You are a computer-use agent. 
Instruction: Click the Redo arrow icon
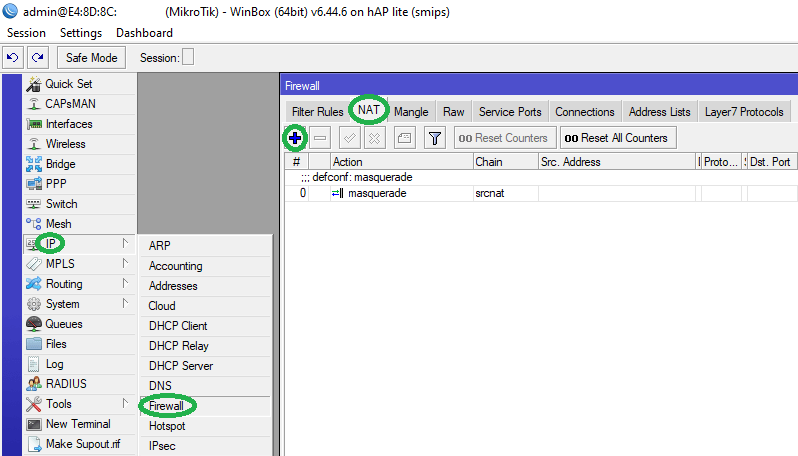tap(38, 58)
